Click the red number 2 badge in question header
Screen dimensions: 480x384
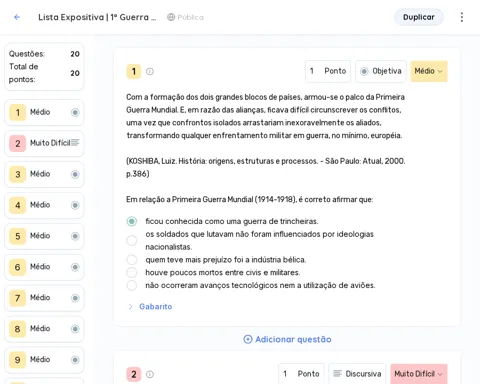(134, 374)
